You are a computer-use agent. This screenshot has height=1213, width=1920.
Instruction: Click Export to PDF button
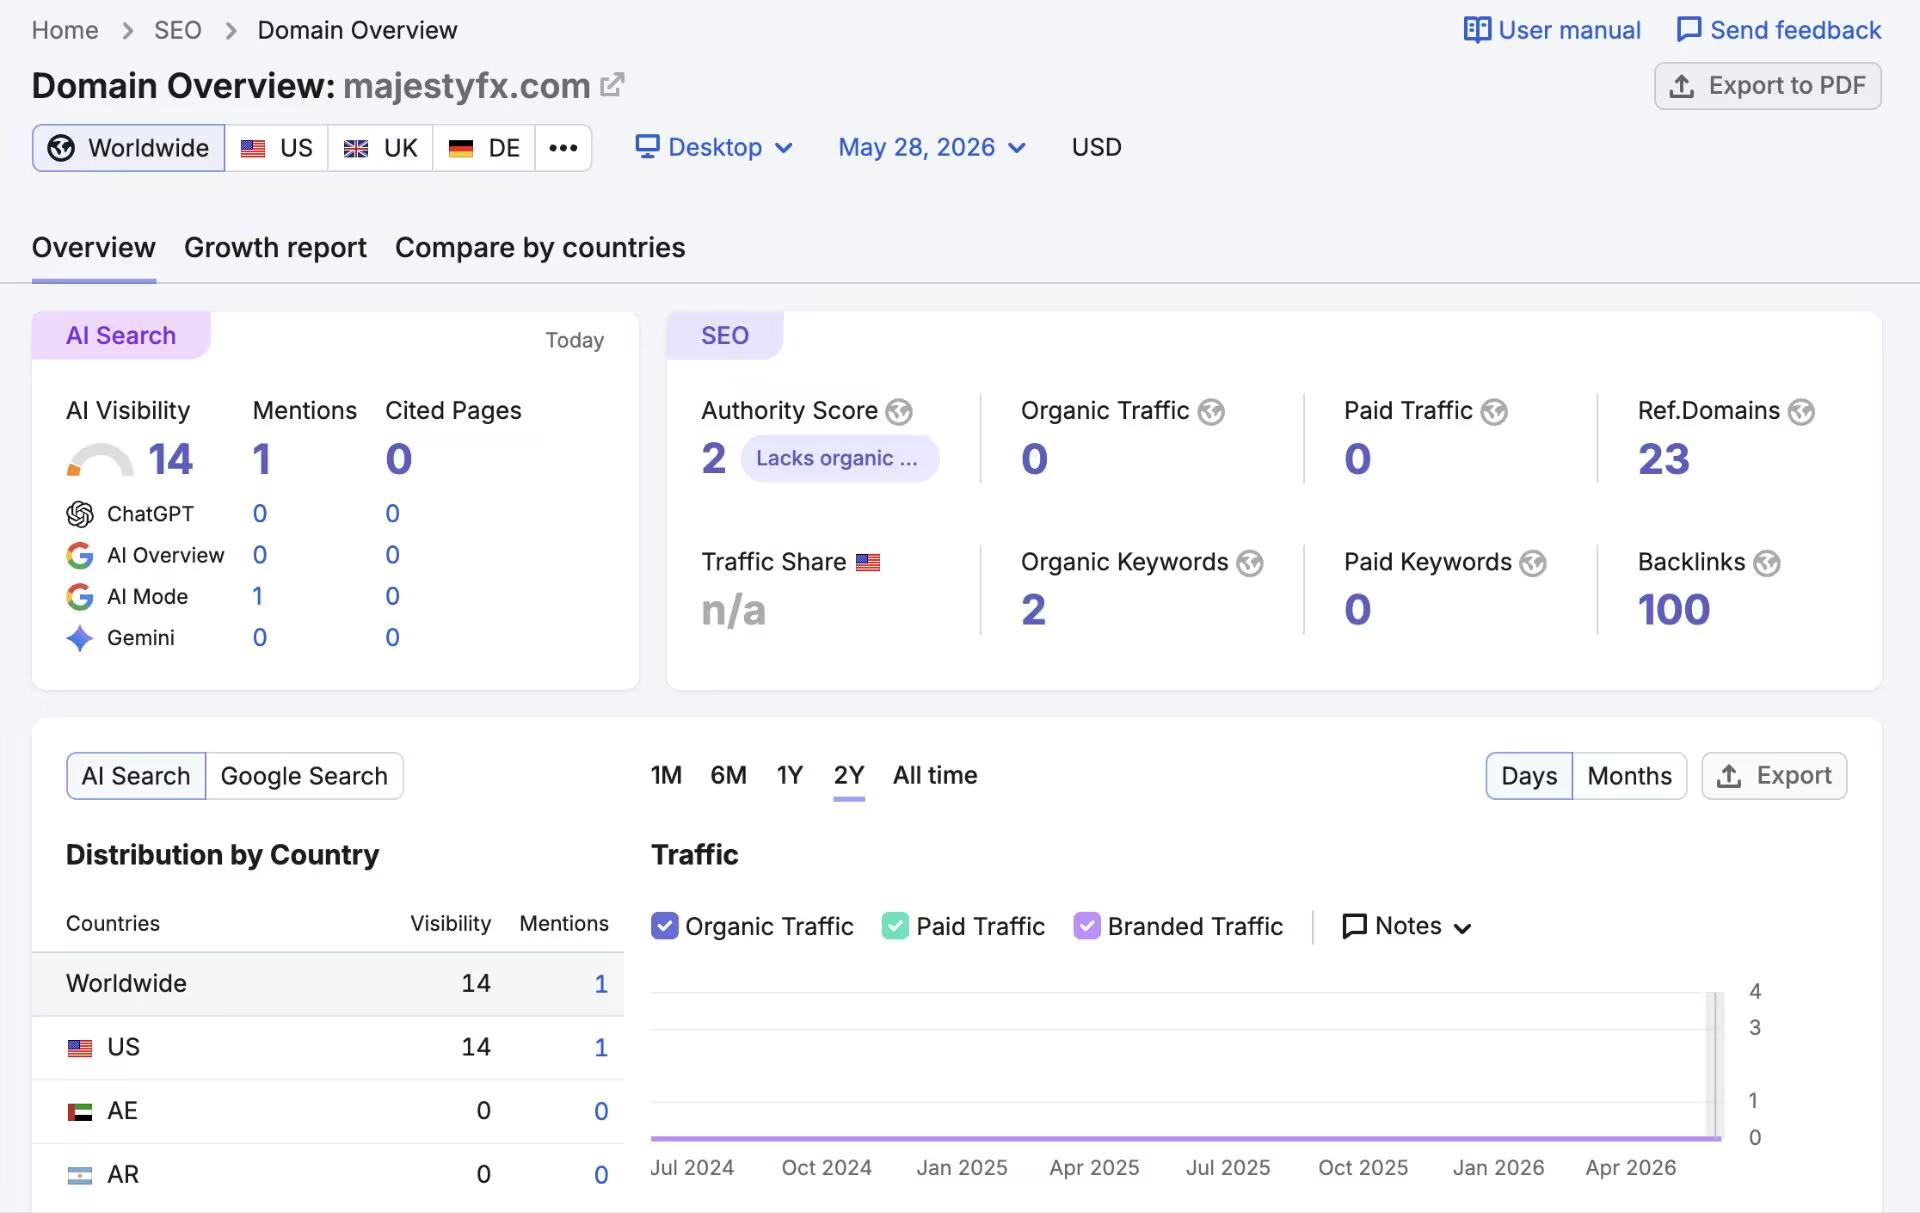pyautogui.click(x=1768, y=86)
